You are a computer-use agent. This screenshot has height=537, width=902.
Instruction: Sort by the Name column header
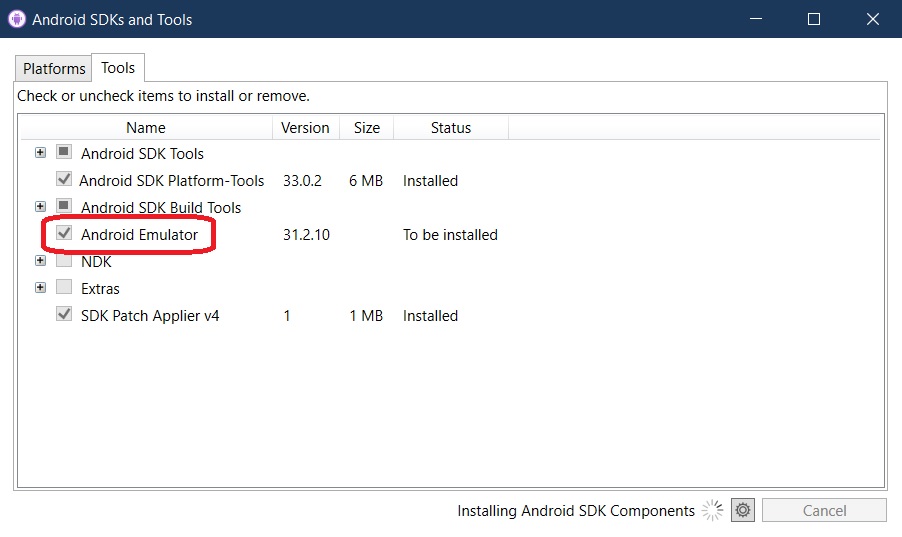[x=146, y=128]
